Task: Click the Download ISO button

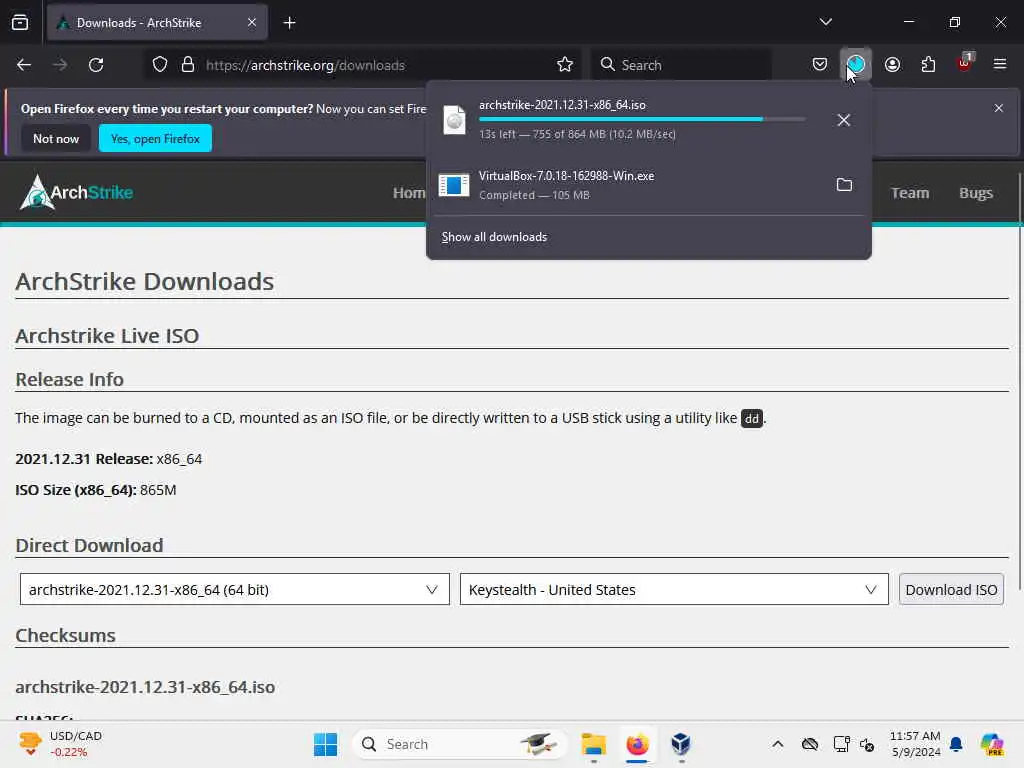Action: click(951, 589)
